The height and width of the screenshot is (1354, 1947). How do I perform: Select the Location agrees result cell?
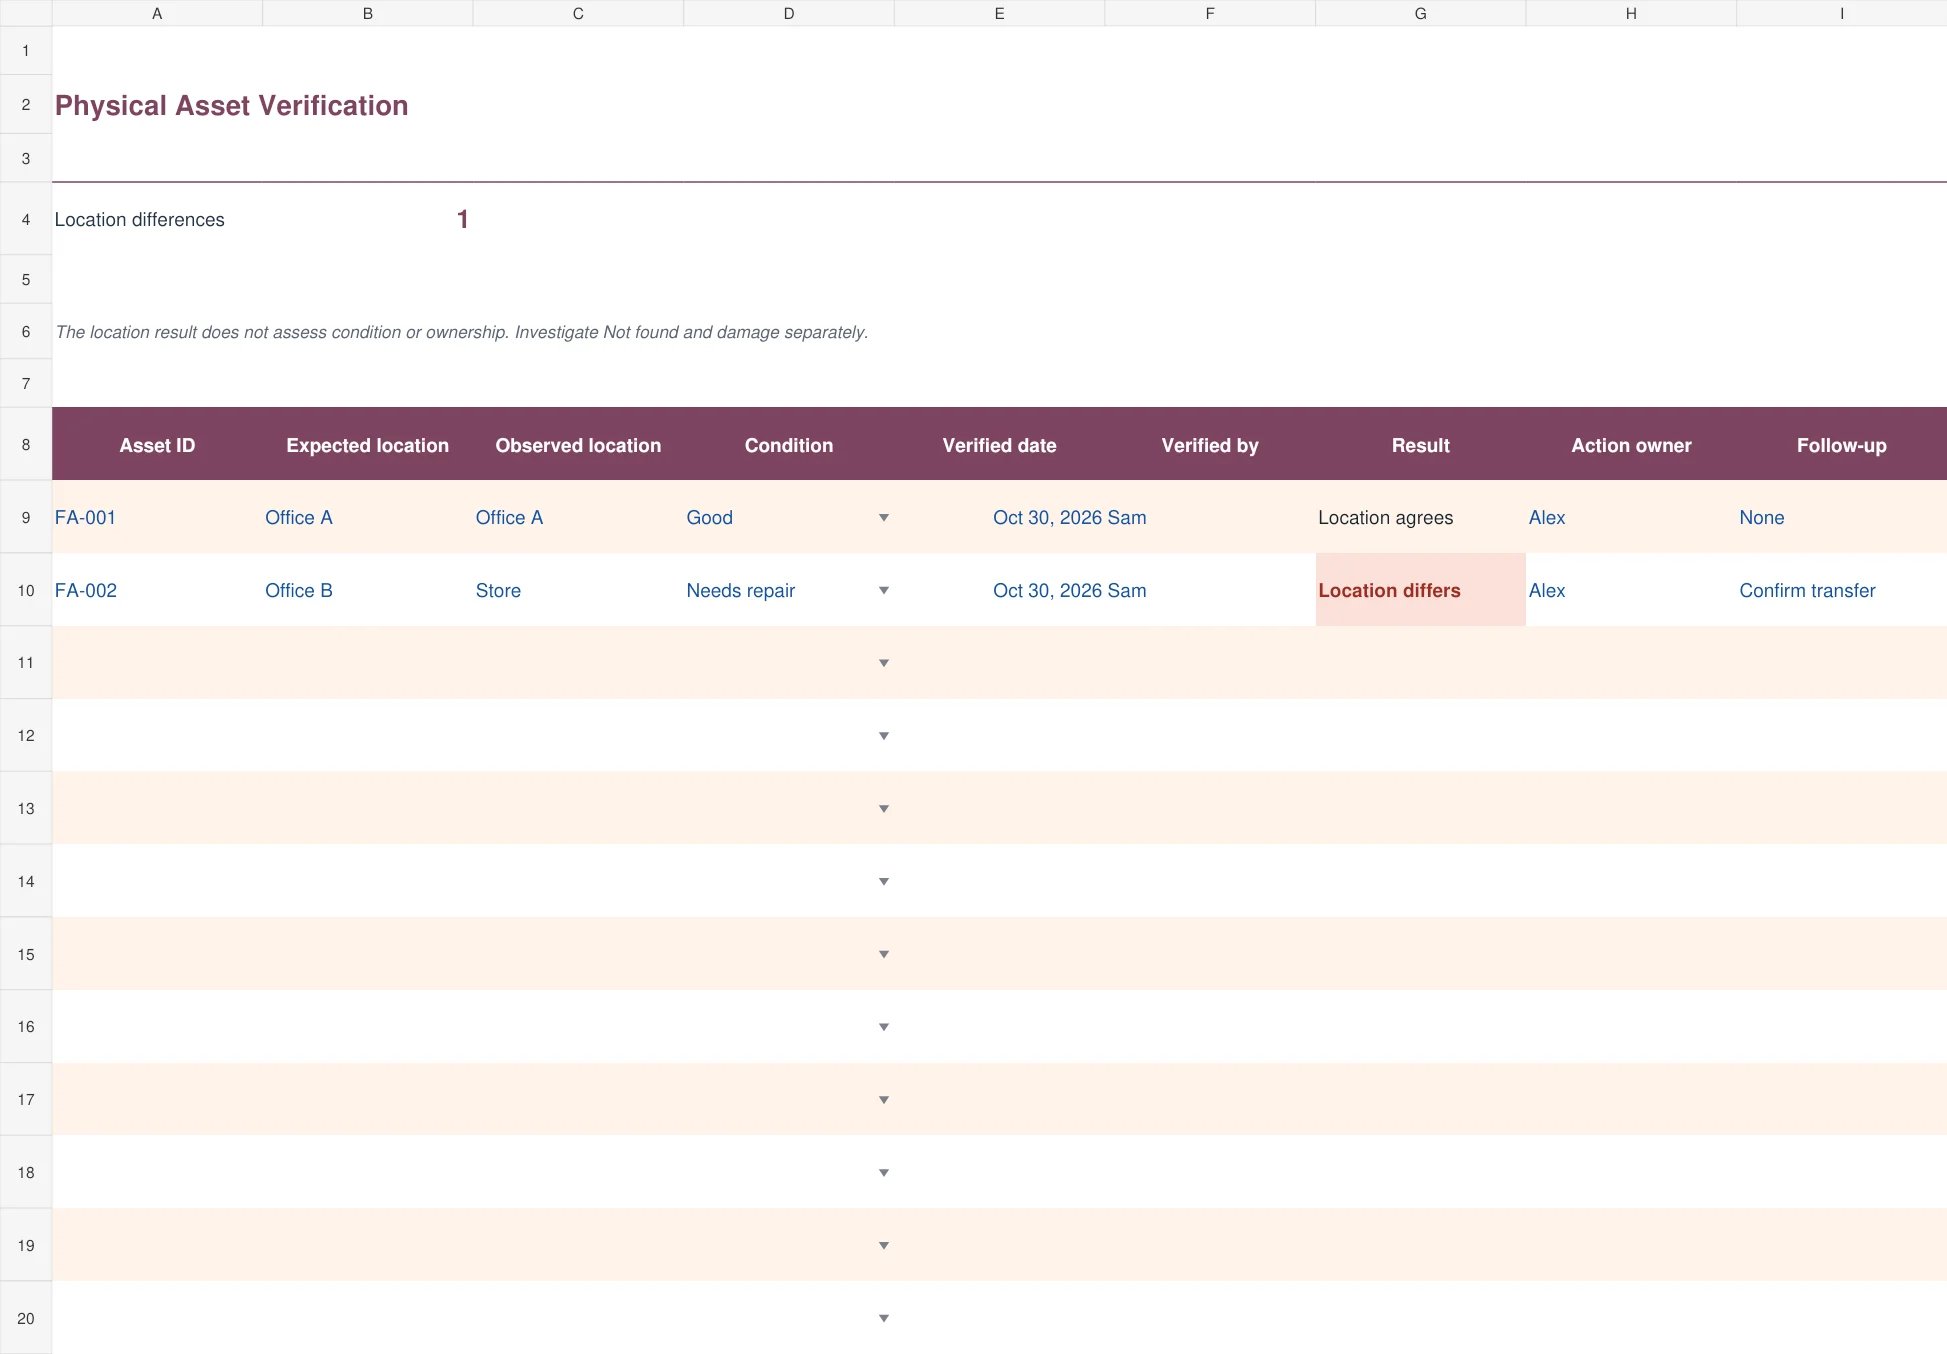coord(1420,518)
